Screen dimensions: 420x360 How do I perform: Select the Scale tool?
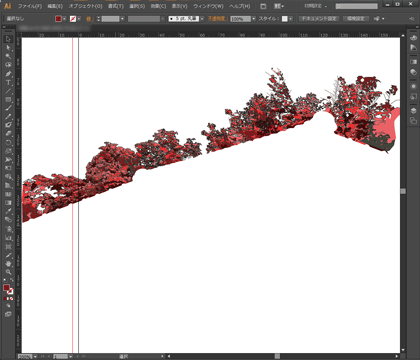tap(8, 151)
